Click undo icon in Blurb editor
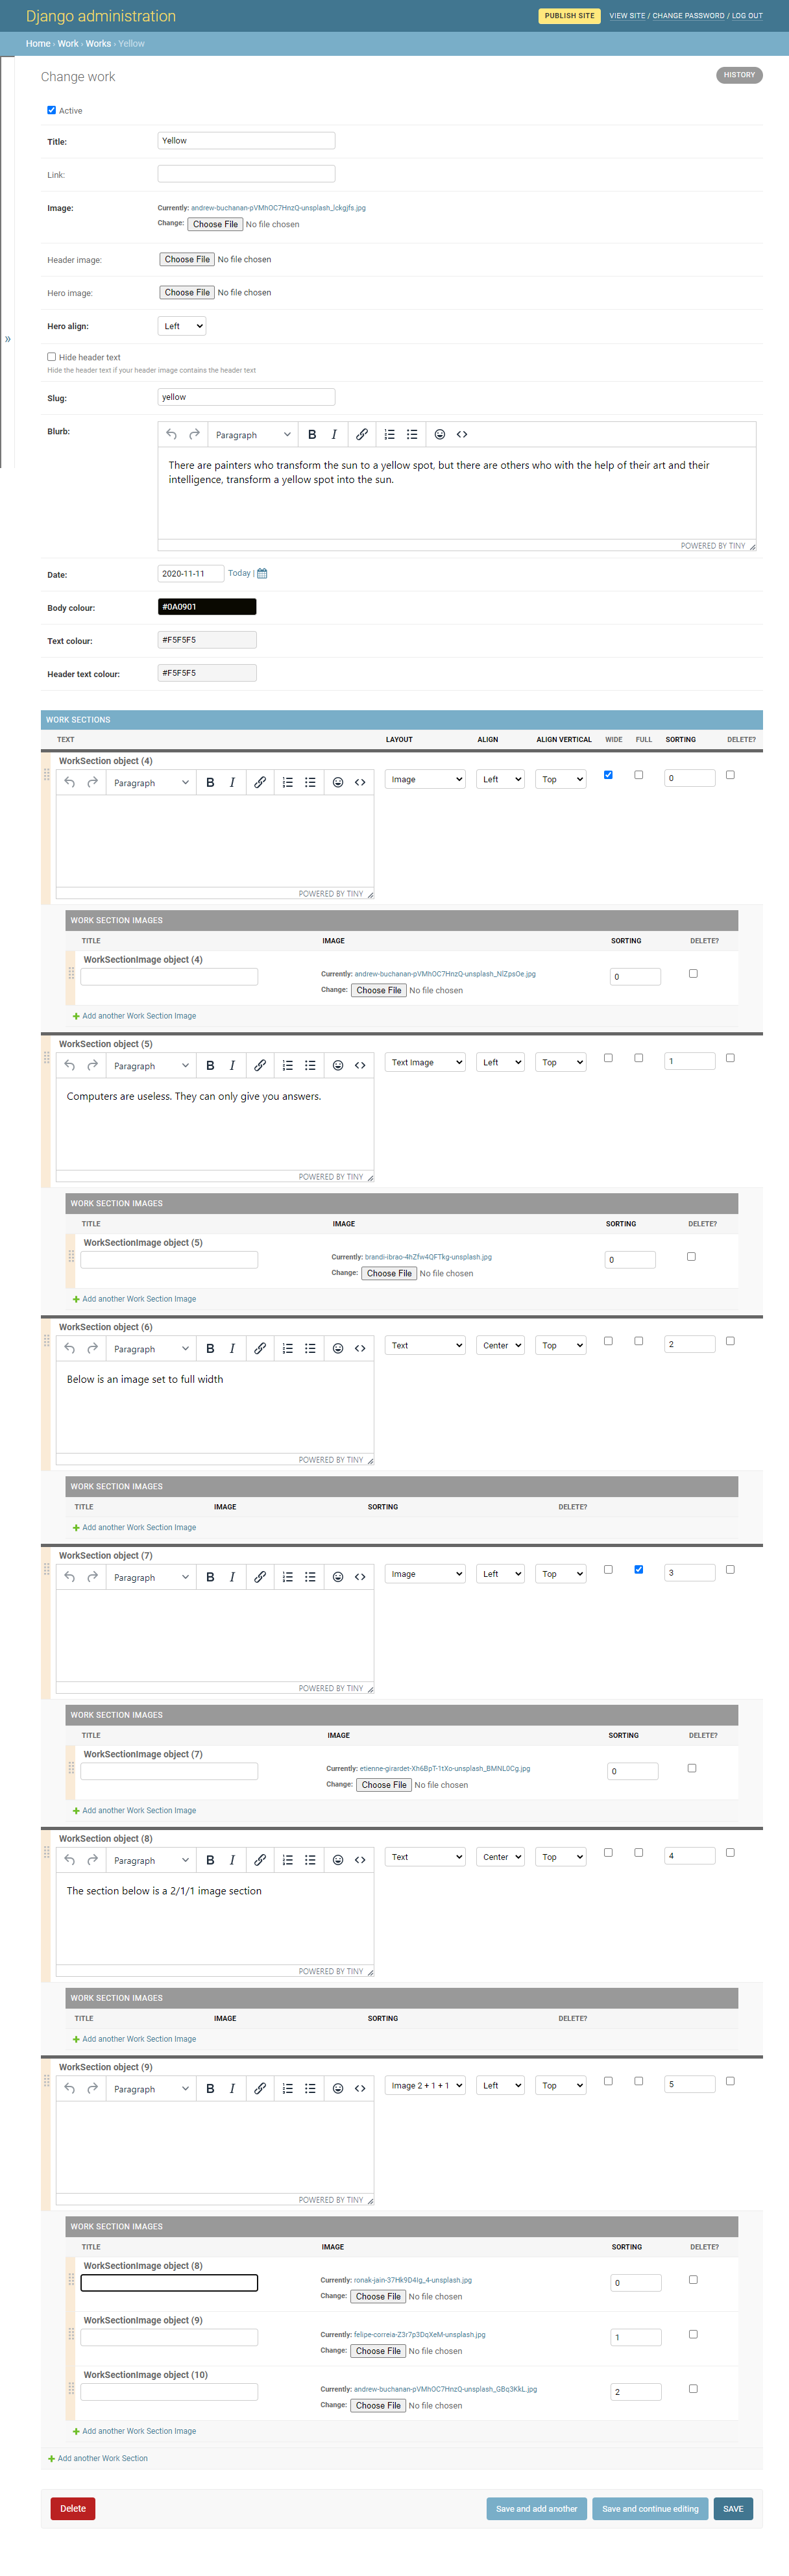 point(171,434)
